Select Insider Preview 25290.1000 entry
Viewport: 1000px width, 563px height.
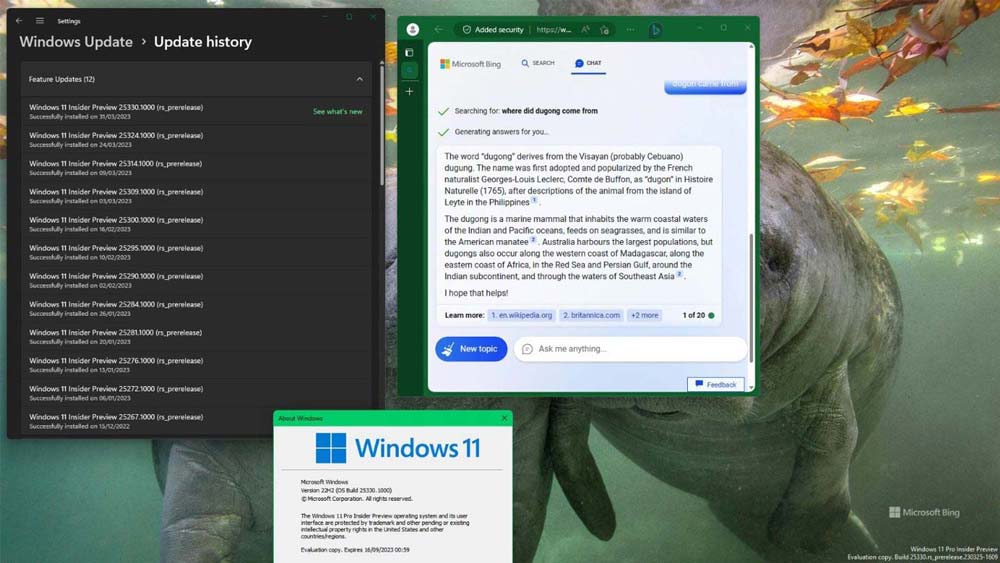[196, 280]
